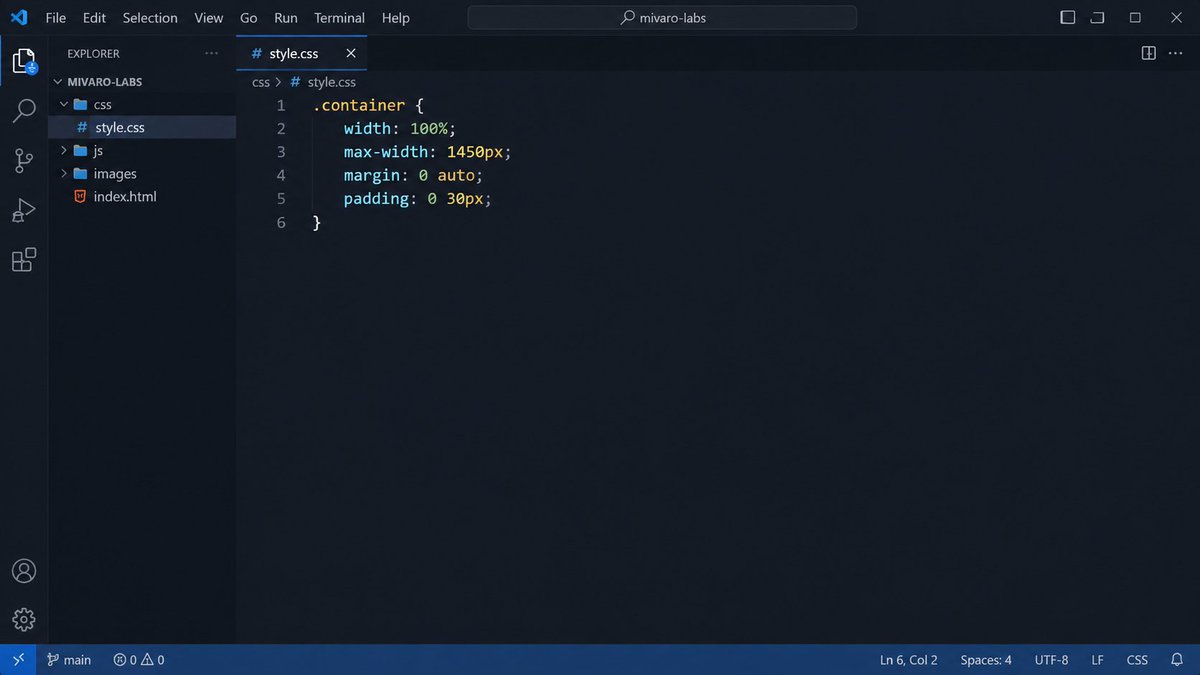Select style.css in the Explorer tree

142,128
